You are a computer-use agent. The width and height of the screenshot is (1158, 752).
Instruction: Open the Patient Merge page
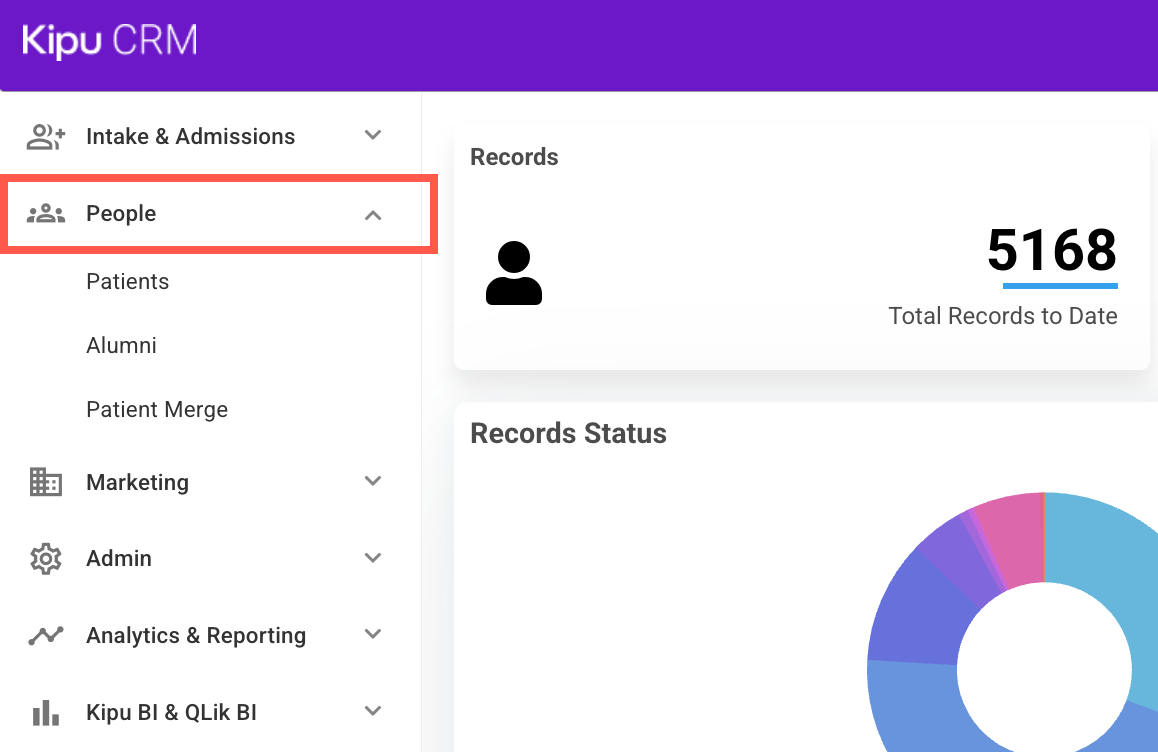[157, 409]
